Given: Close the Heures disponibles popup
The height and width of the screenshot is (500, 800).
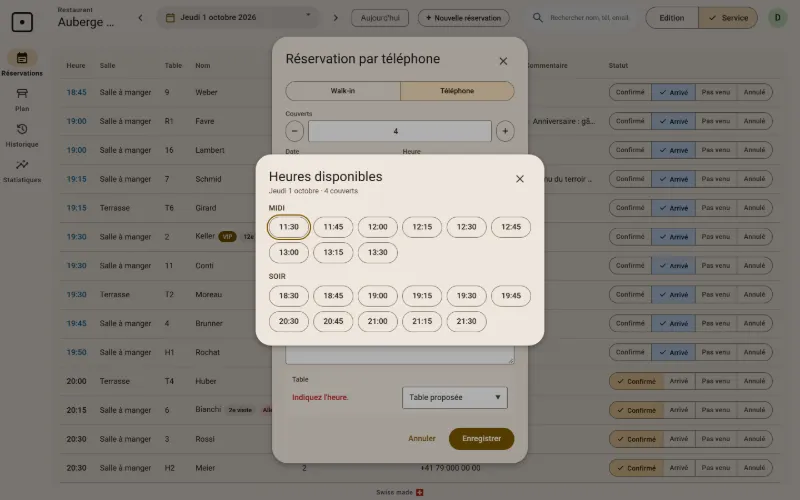Looking at the screenshot, I should click(520, 179).
